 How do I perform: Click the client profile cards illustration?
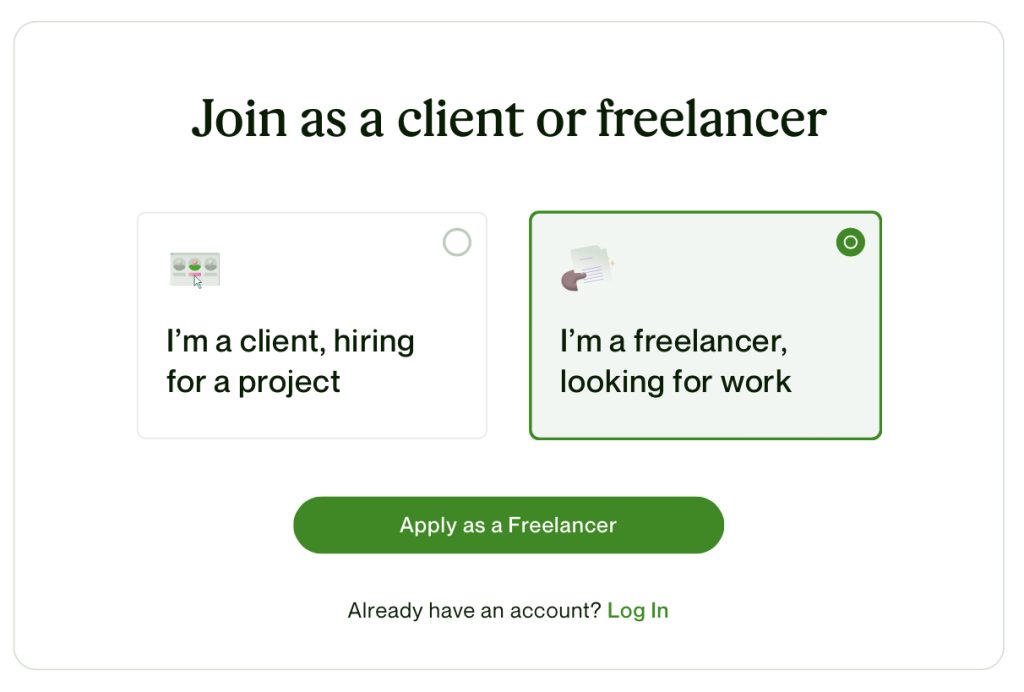pyautogui.click(x=195, y=270)
